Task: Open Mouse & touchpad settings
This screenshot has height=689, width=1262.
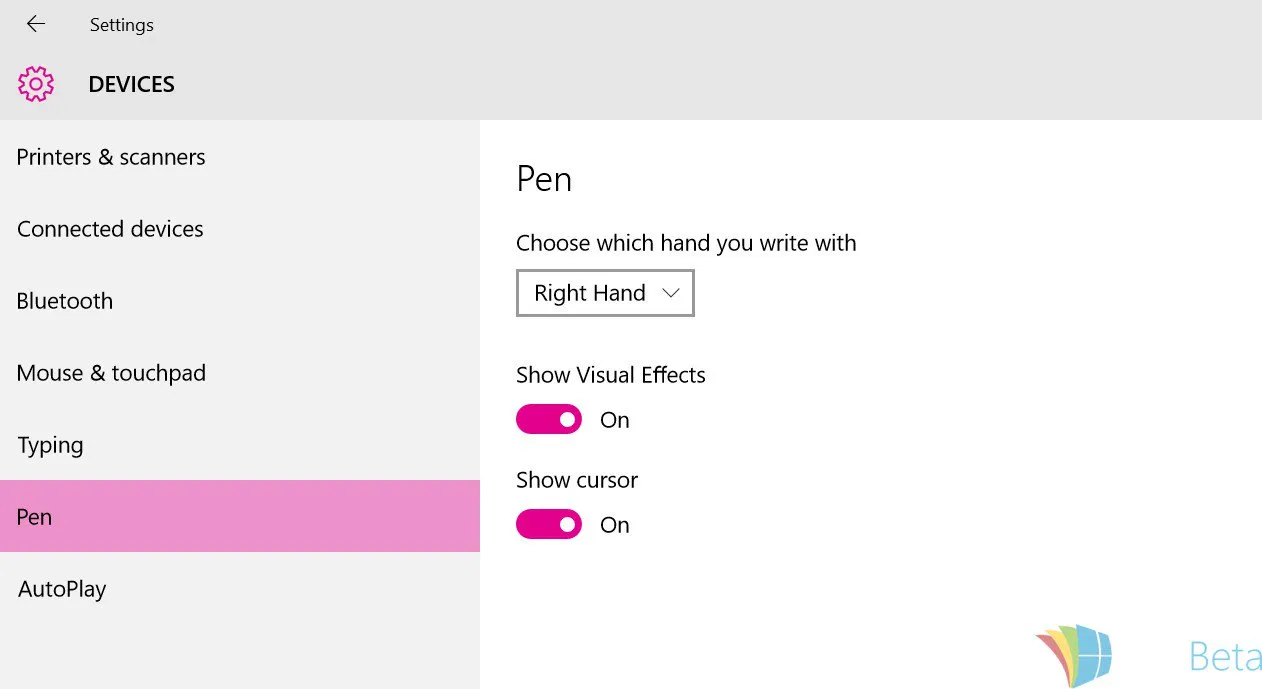Action: pos(240,373)
